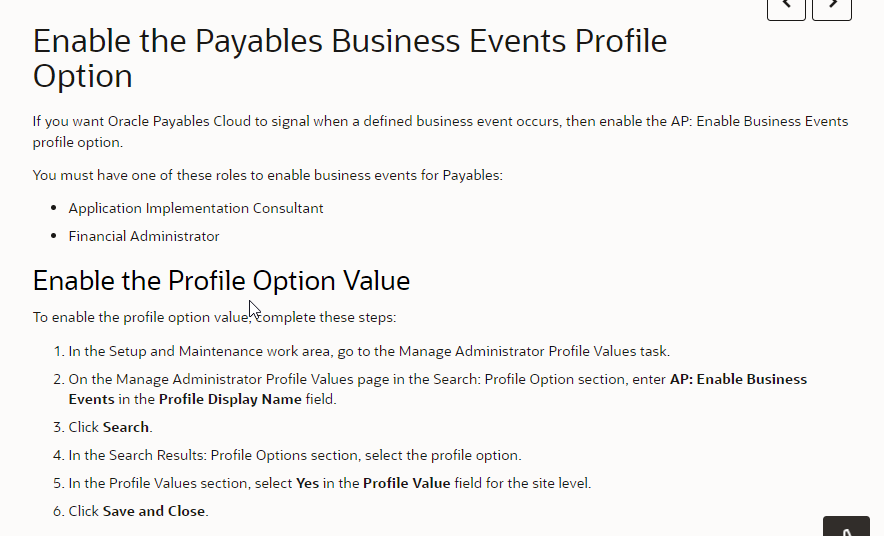This screenshot has height=536, width=884.
Task: Go to the next topic arrow
Action: coord(832,6)
